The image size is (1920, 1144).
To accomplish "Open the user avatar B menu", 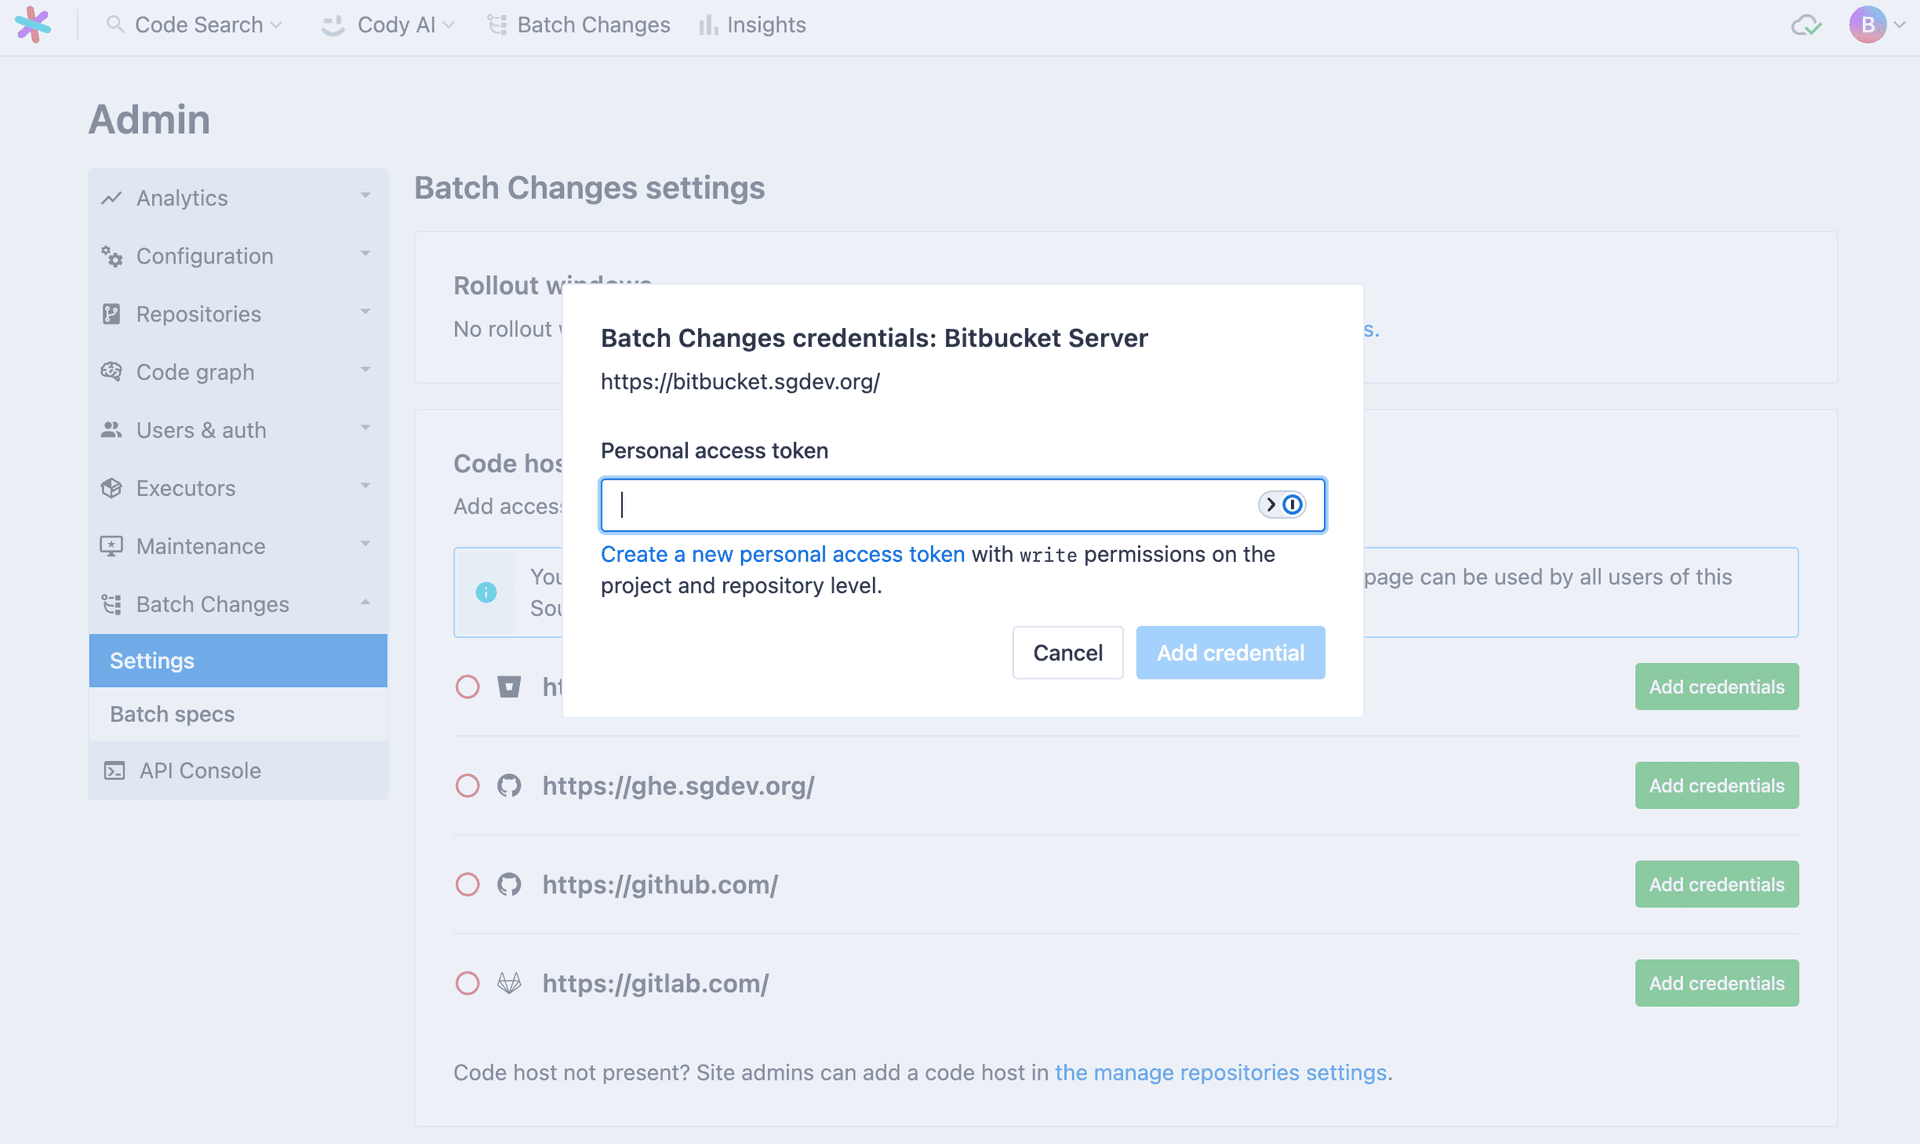I will tap(1875, 25).
